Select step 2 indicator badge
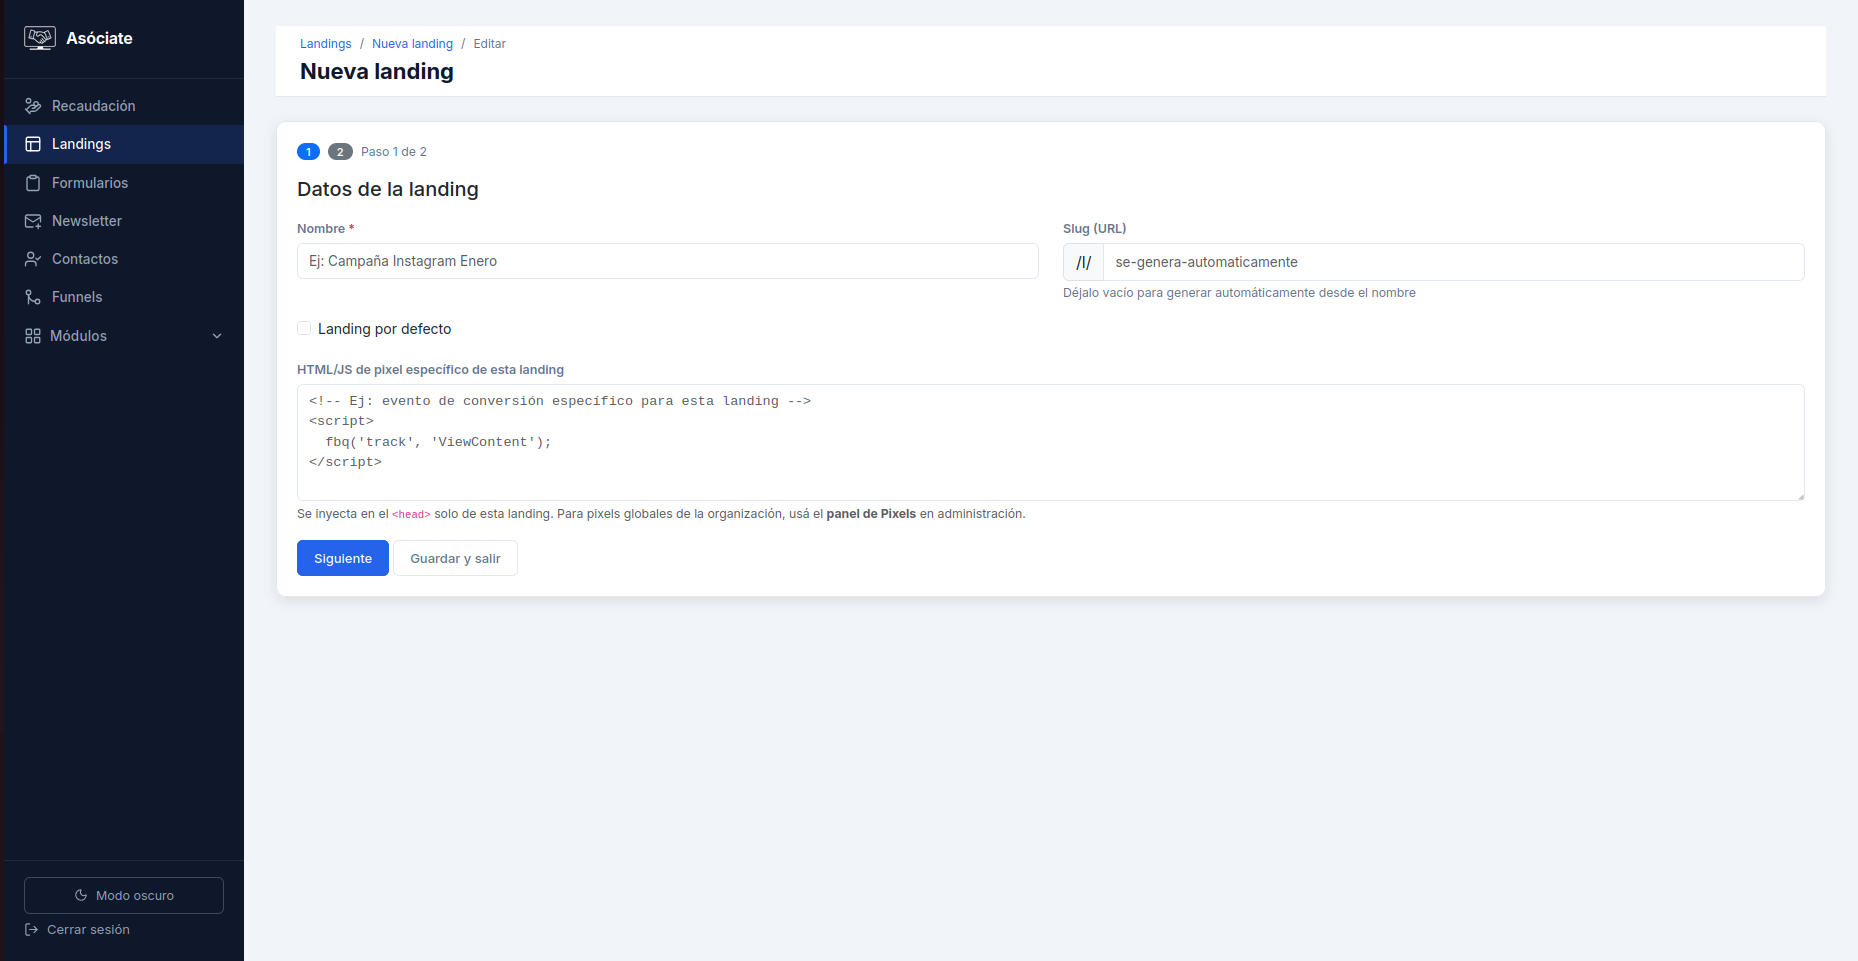Screen dimensions: 1858x961 pos(340,152)
